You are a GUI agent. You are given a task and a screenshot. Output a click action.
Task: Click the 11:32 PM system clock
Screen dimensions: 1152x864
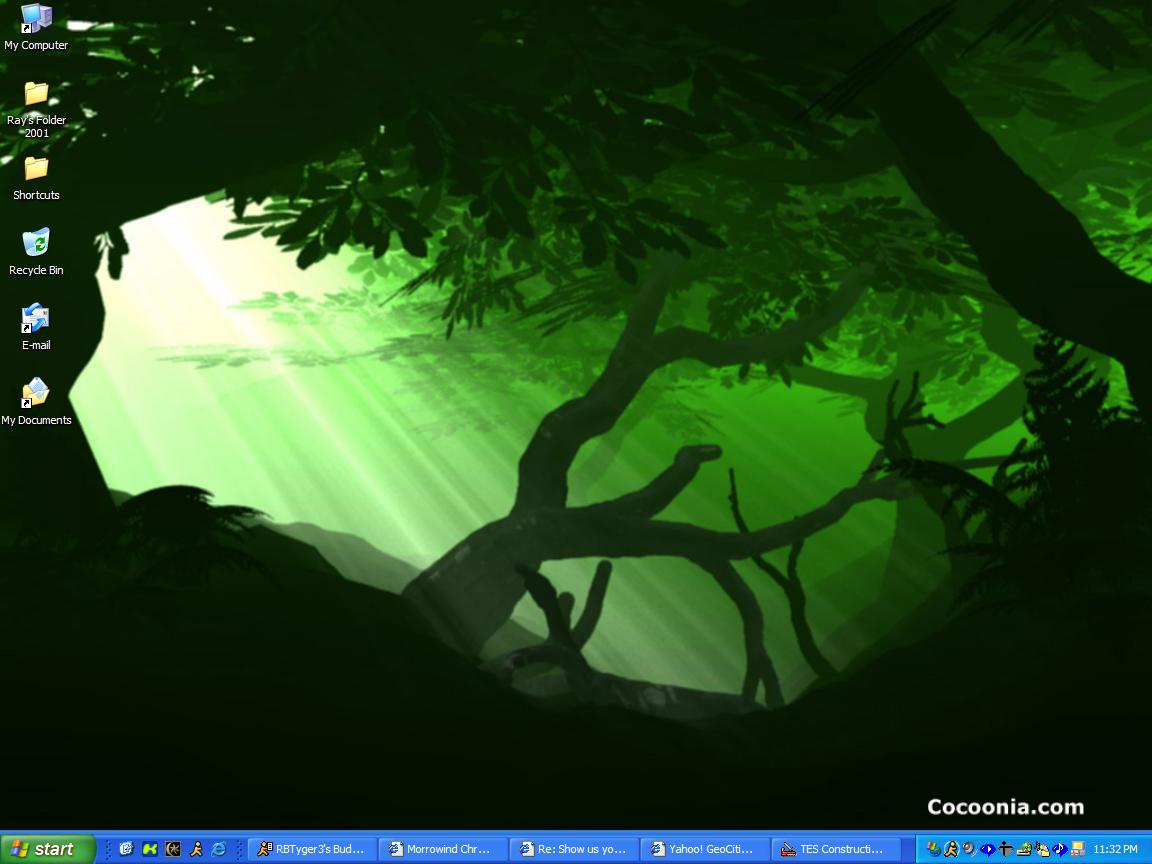[x=1115, y=849]
